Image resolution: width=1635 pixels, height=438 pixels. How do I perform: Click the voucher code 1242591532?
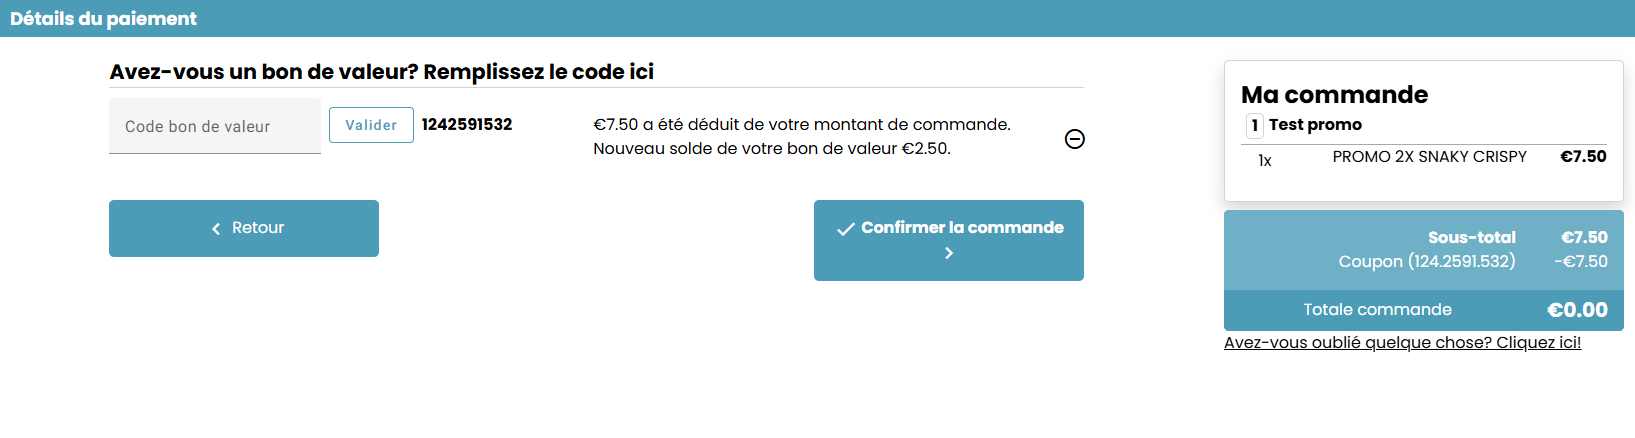click(x=467, y=125)
